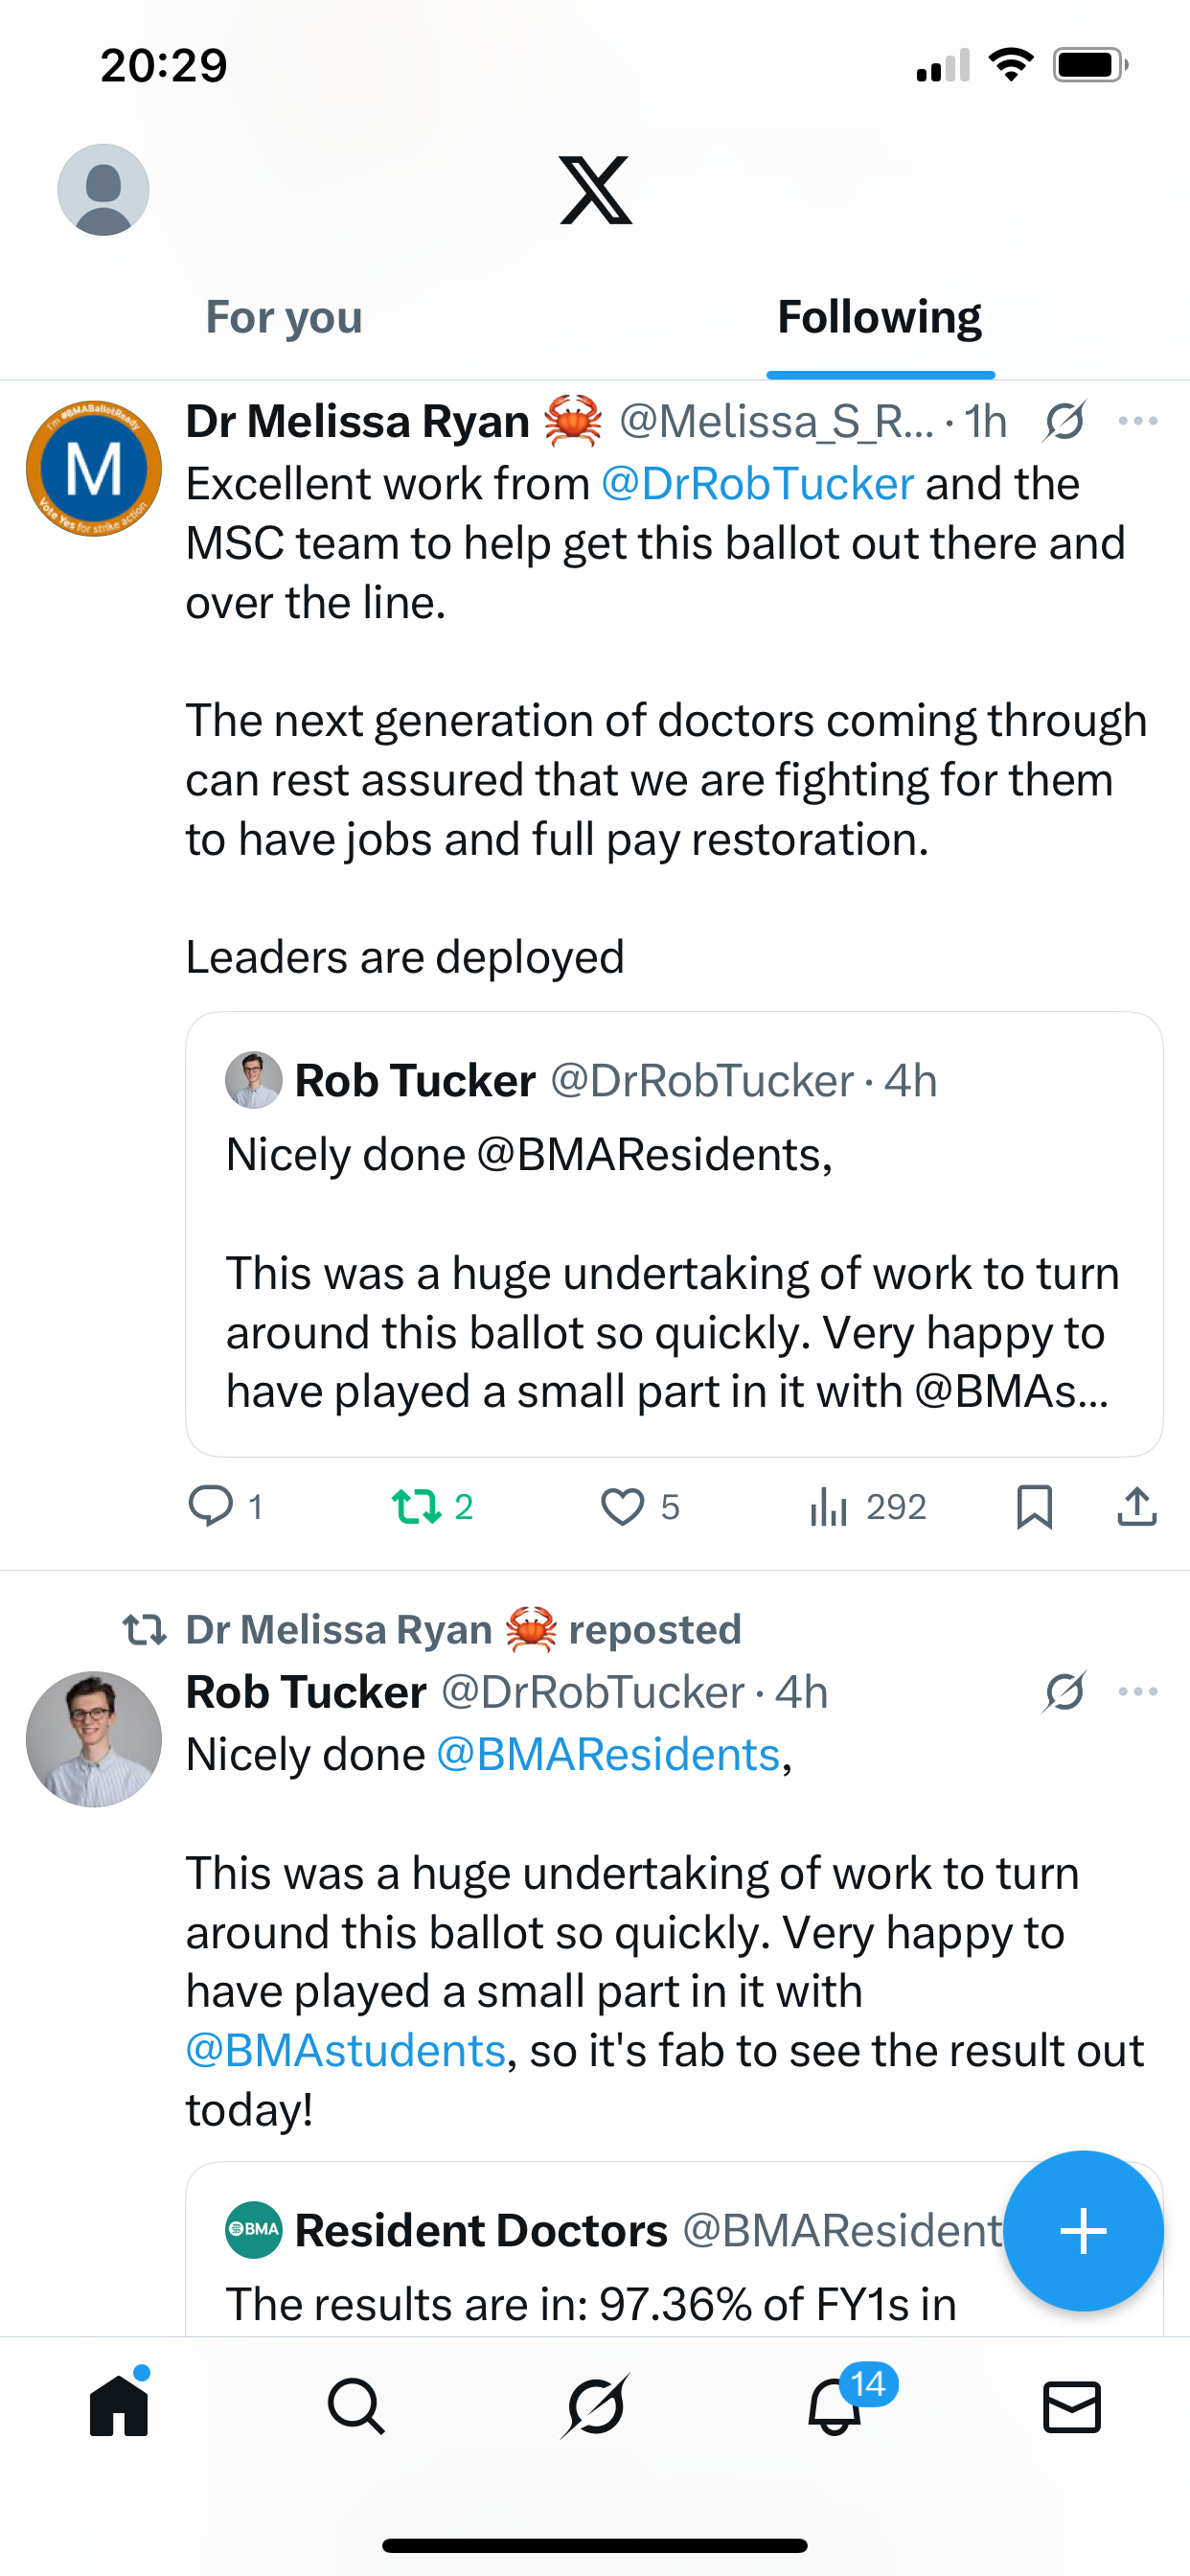Open the Search tab icon
Image resolution: width=1190 pixels, height=2576 pixels.
point(356,2406)
